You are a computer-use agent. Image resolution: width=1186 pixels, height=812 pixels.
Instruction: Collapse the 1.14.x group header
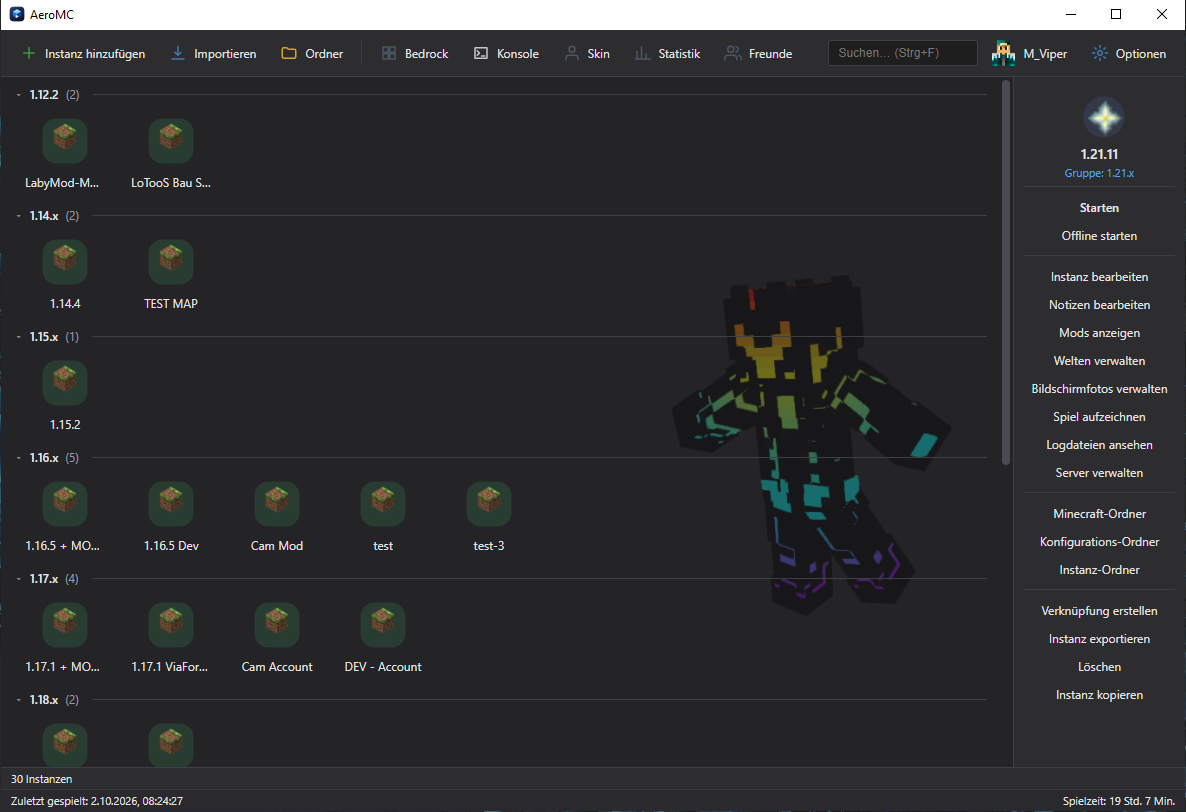pos(18,216)
